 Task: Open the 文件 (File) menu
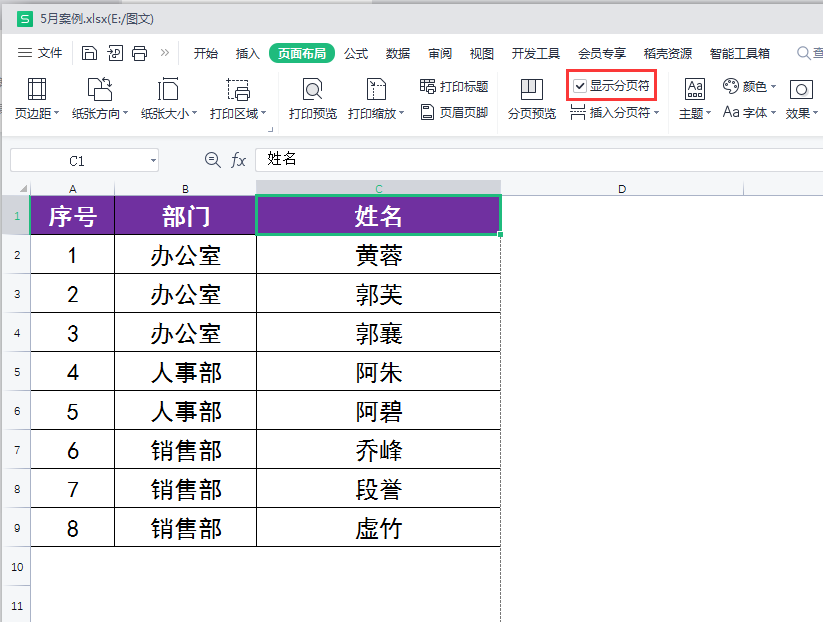coord(40,53)
